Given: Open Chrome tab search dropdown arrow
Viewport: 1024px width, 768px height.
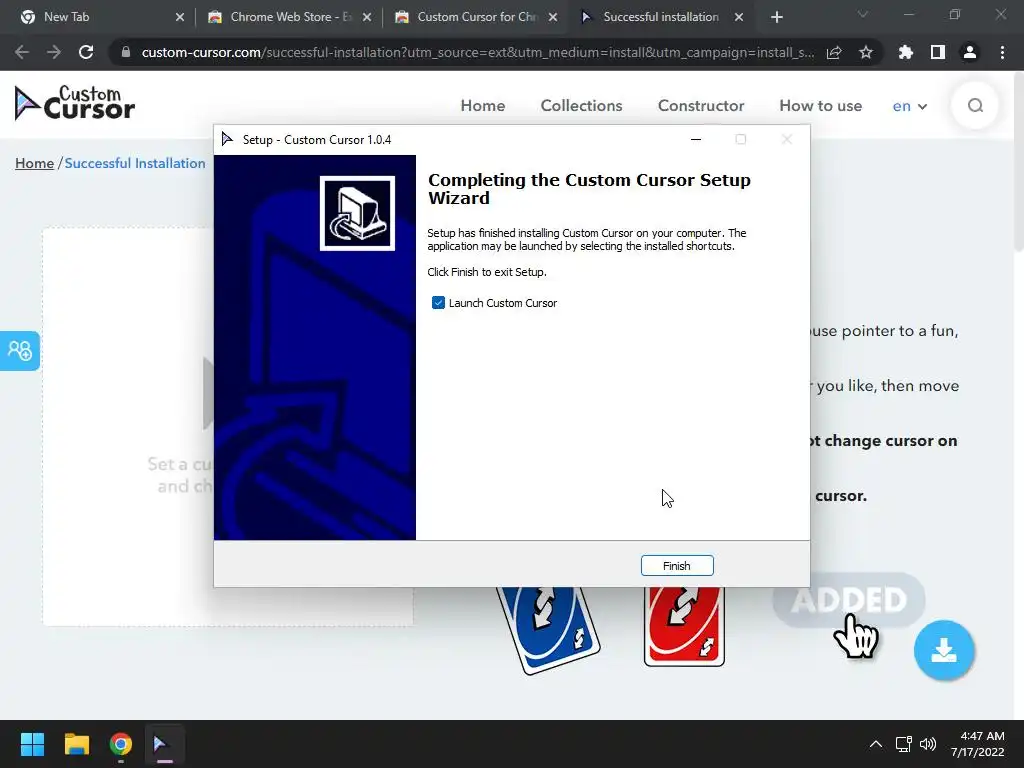Looking at the screenshot, I should click(863, 14).
